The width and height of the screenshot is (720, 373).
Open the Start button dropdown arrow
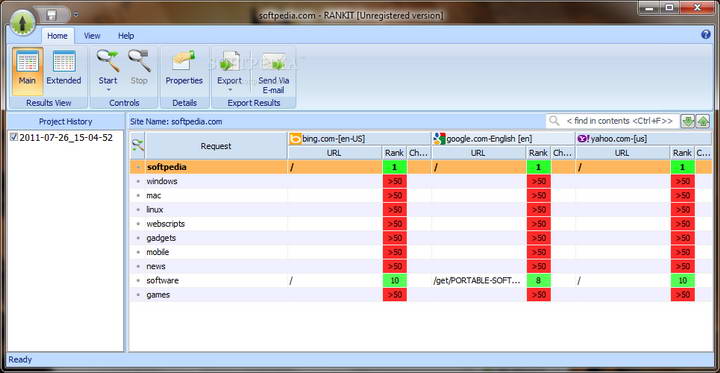(x=108, y=90)
